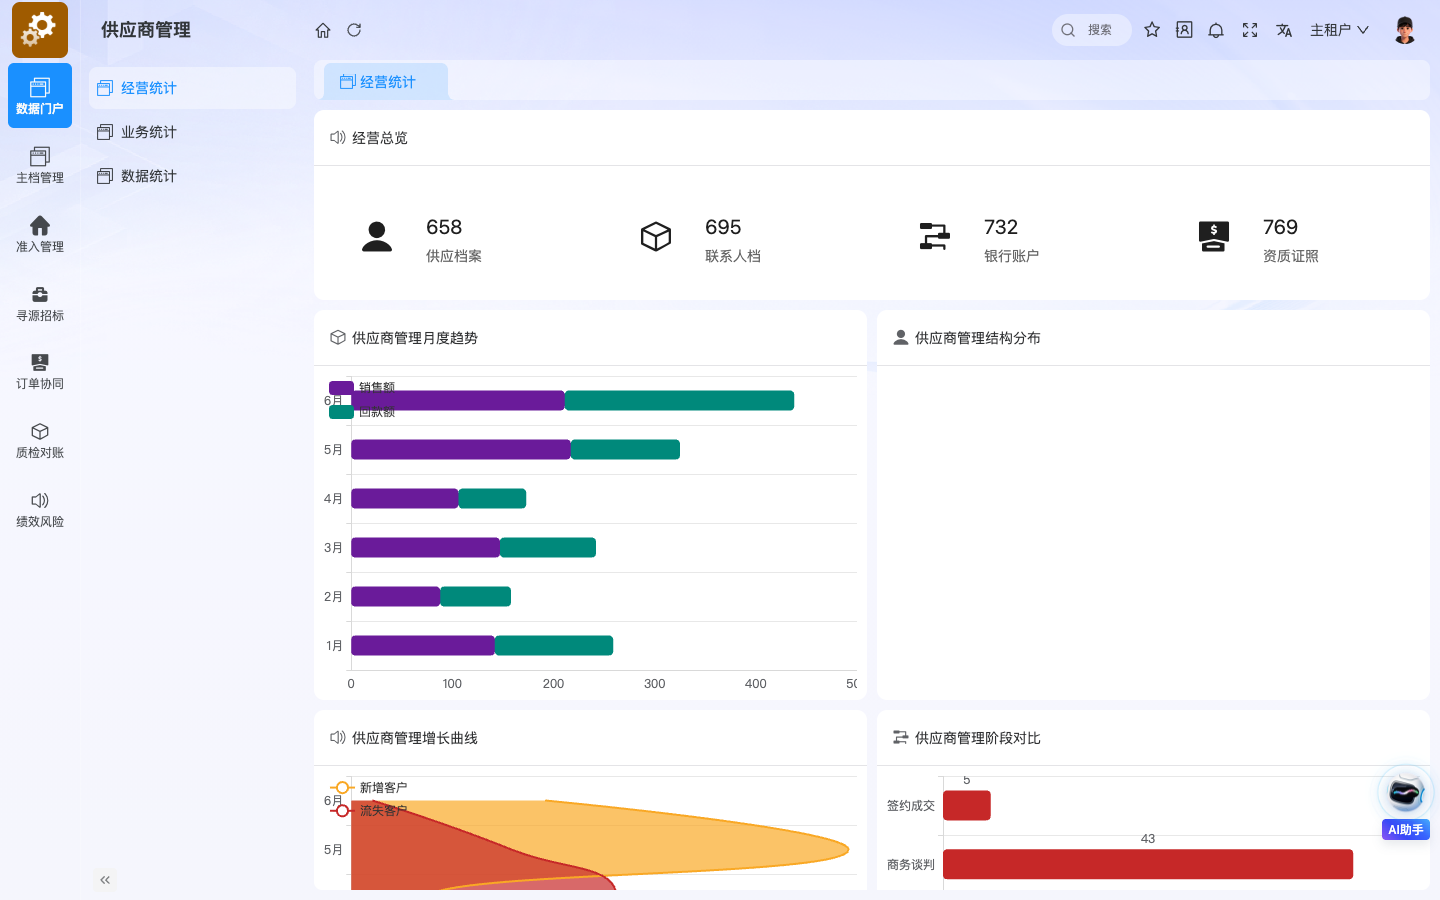1440x900 pixels.
Task: Open 准入管理 module
Action: (x=40, y=234)
